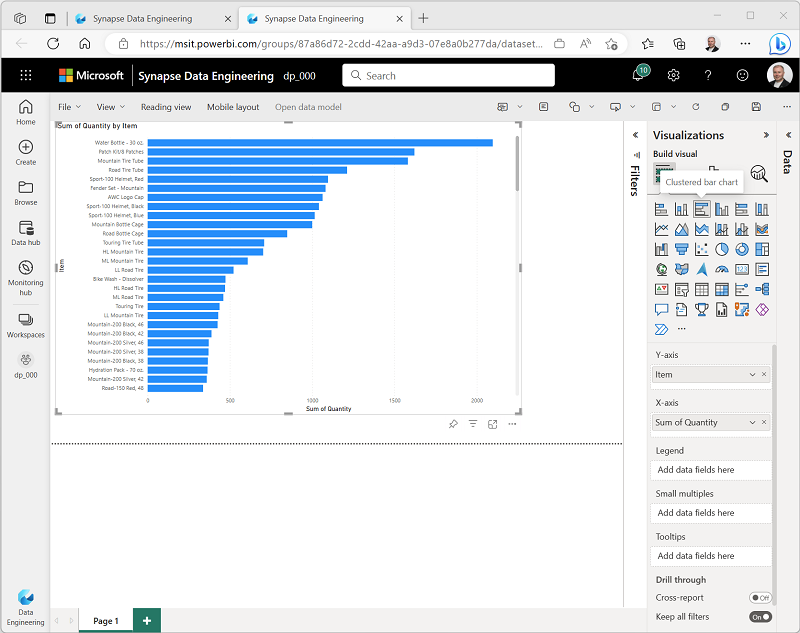Select the Stacked bar chart visual
Screen dimensions: 800x633
tap(661, 209)
